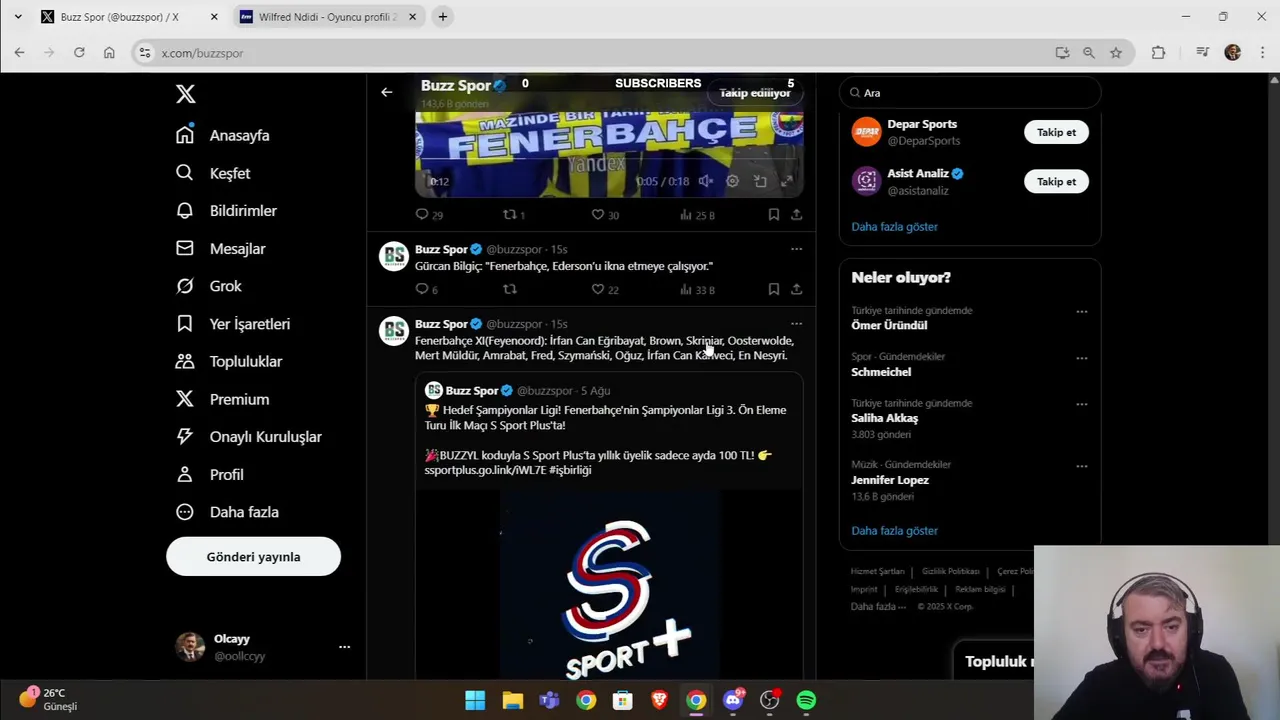Open Chrome extensions puzzle icon
This screenshot has height=720, width=1280.
coord(1158,53)
